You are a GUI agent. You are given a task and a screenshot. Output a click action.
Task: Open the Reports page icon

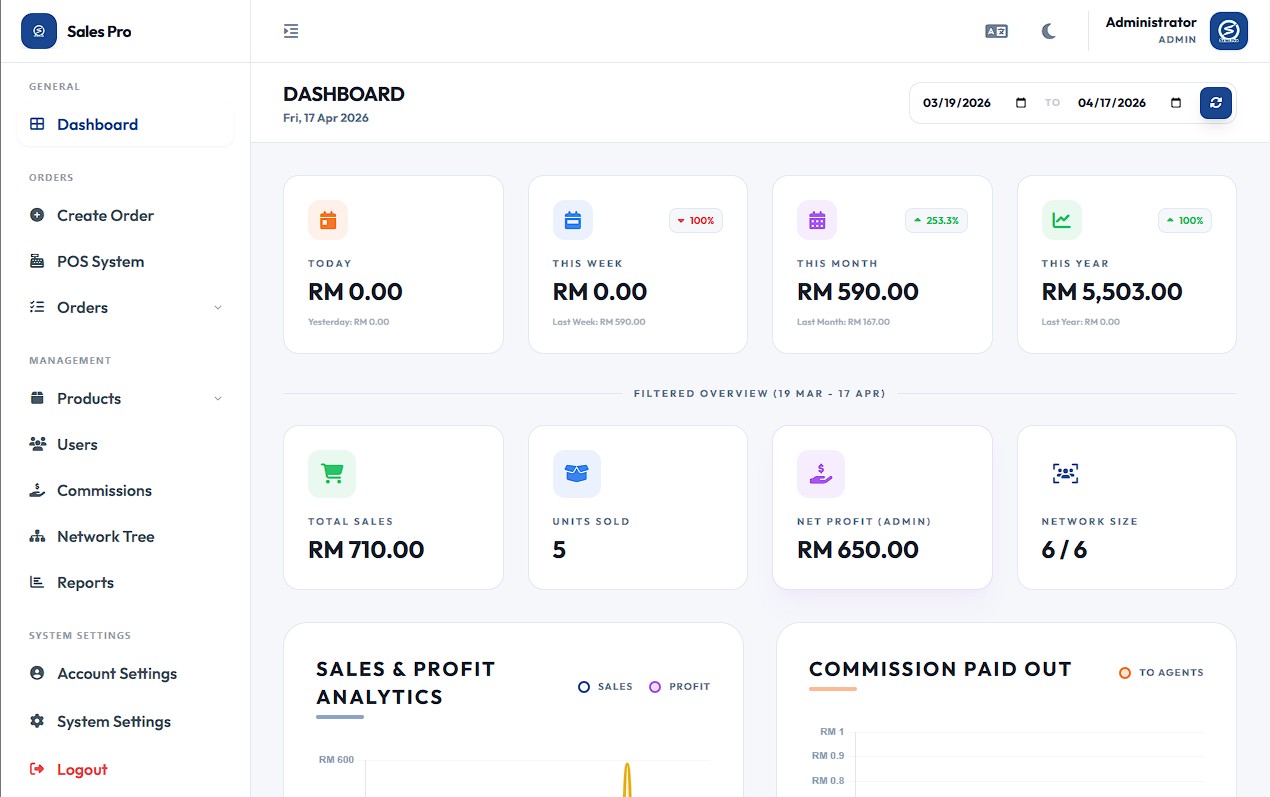coord(35,582)
